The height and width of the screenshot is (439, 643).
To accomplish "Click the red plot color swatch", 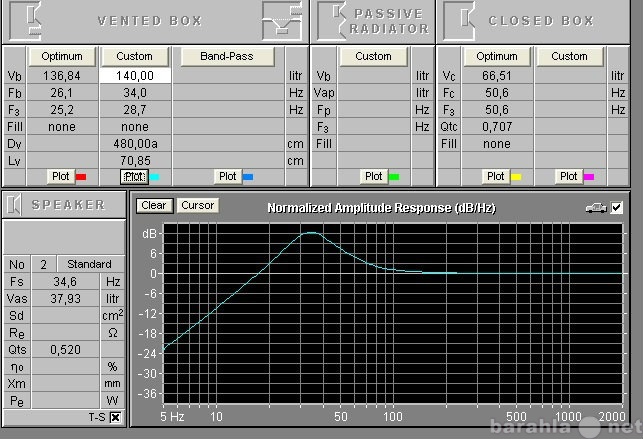I will coord(81,177).
